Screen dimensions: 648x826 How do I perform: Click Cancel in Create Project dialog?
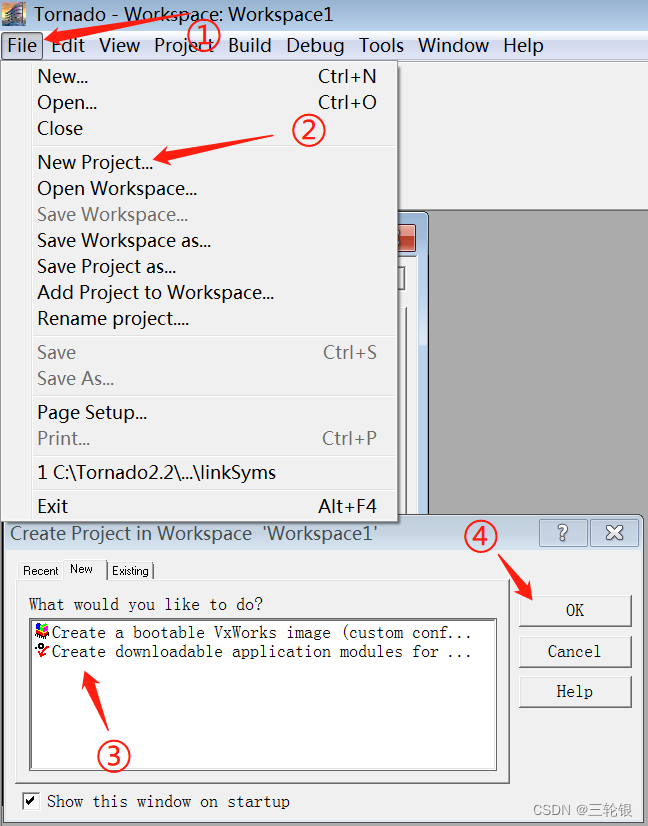575,652
